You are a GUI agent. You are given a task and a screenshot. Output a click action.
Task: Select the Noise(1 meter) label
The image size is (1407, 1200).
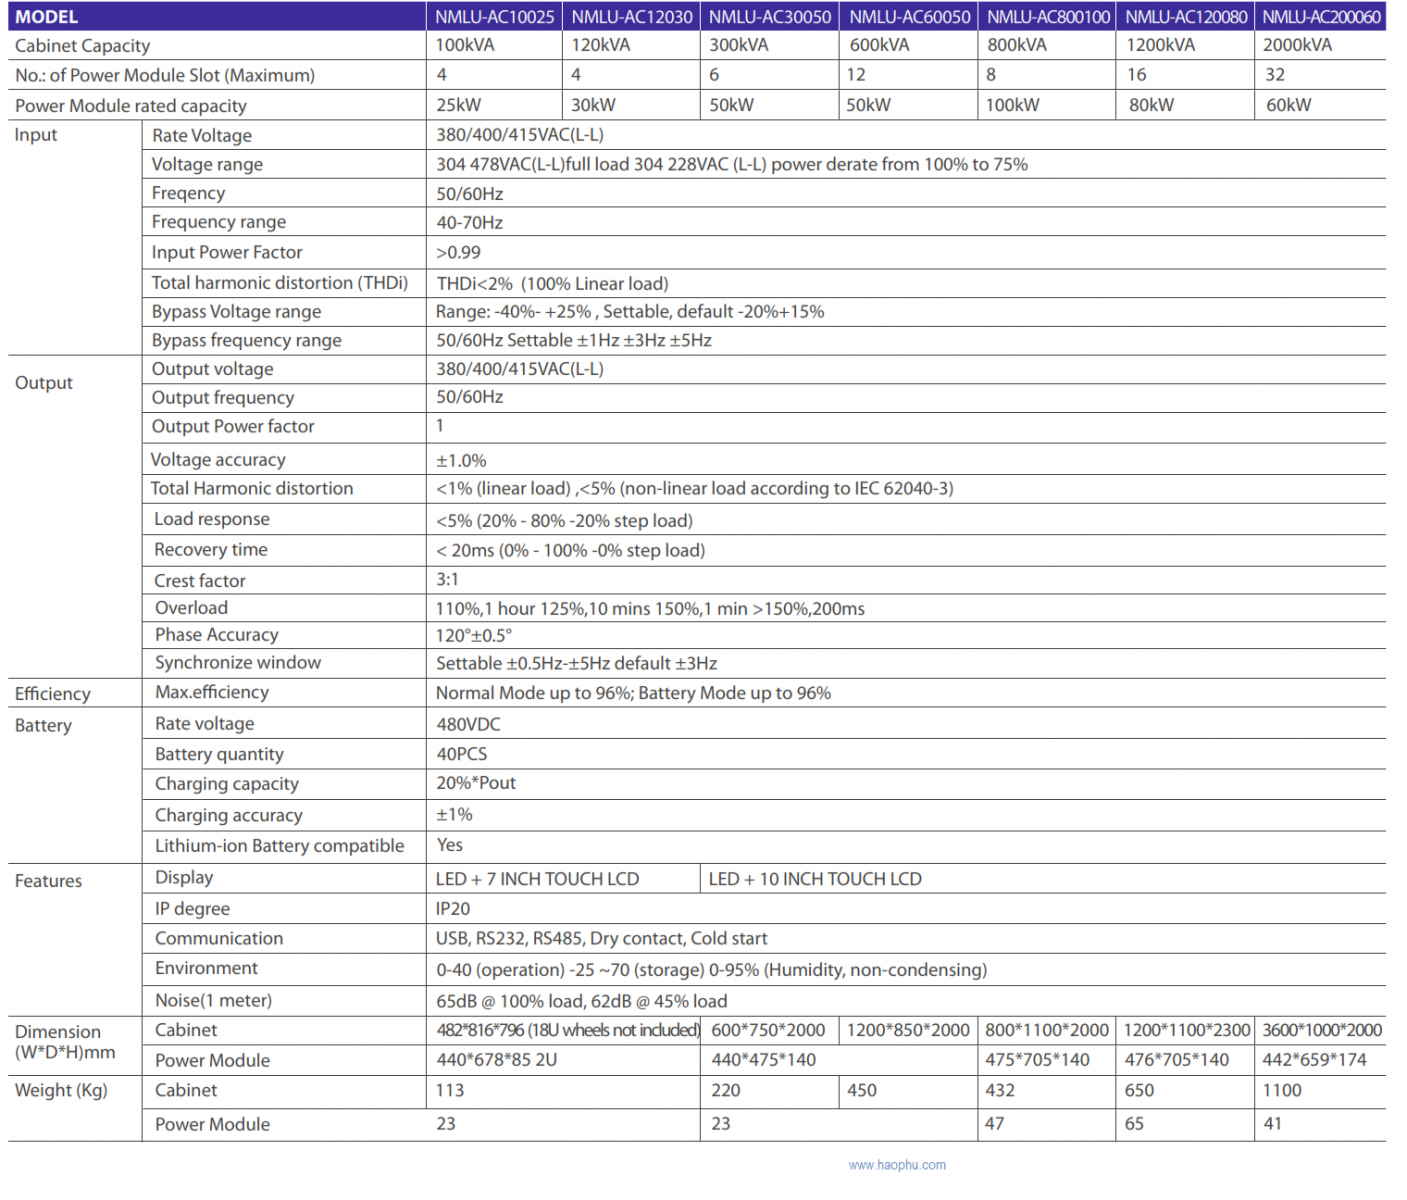pyautogui.click(x=213, y=1001)
